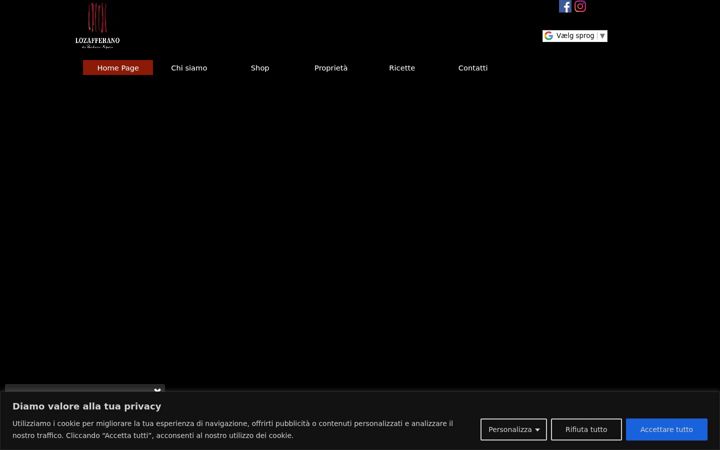
Task: Open the Shop menu item
Action: [260, 68]
